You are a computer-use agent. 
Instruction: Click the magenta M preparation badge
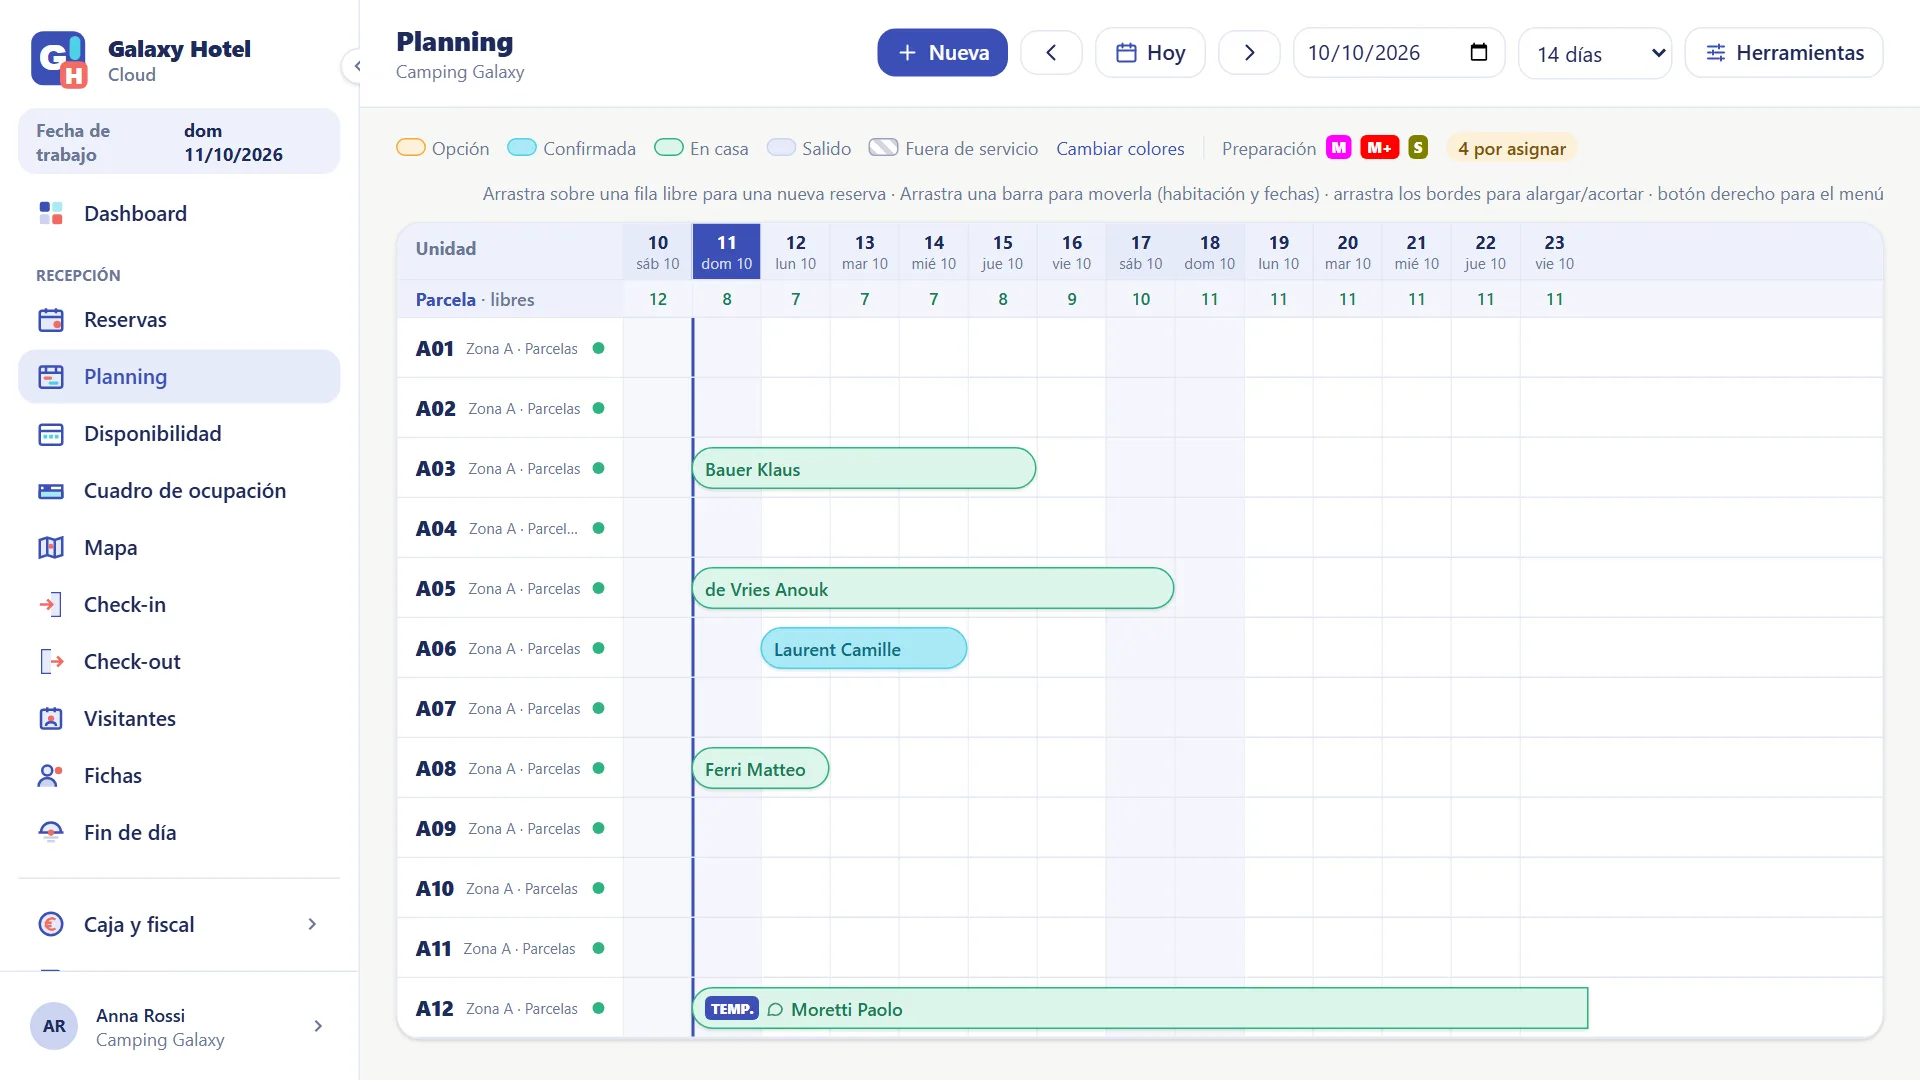click(x=1338, y=148)
